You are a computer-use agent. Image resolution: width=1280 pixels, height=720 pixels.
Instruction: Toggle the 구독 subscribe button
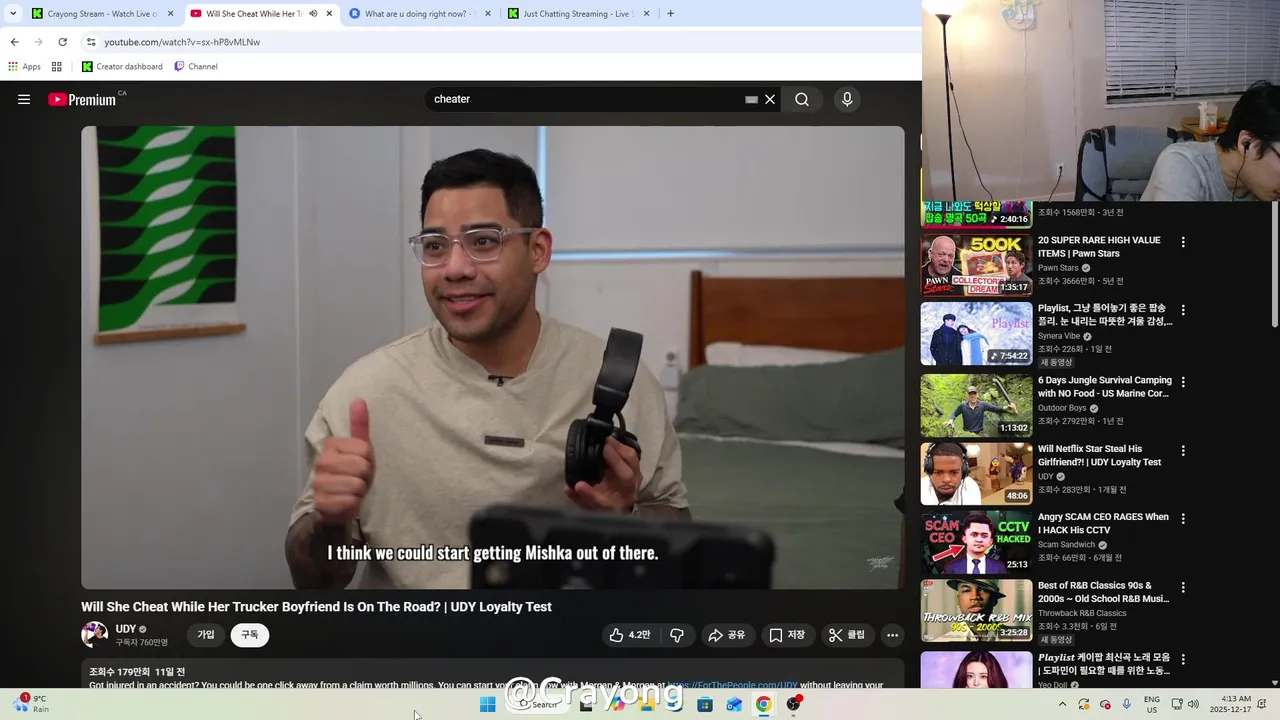tap(249, 635)
